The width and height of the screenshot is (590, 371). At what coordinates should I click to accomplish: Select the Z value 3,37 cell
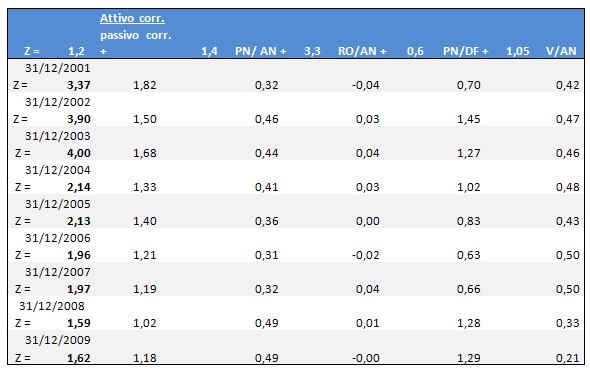pos(79,85)
